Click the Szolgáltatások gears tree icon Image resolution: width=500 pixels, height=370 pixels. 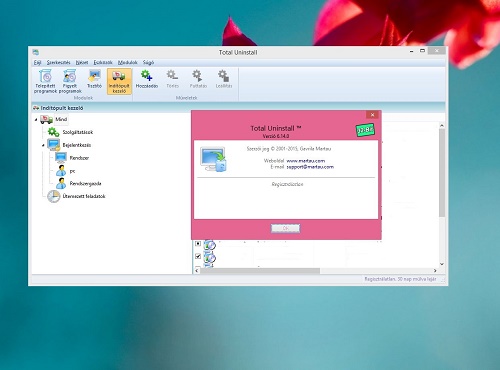53,132
